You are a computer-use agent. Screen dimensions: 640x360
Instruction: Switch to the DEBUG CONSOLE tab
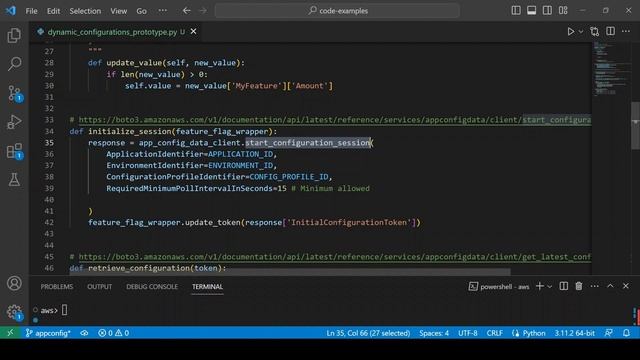coord(152,287)
